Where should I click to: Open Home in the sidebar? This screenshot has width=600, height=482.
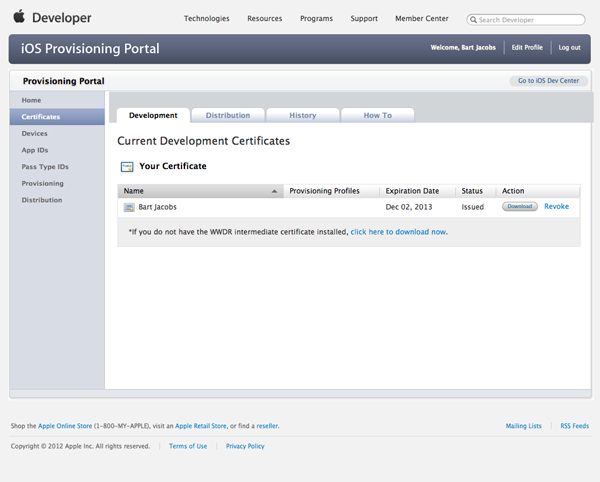(x=57, y=100)
